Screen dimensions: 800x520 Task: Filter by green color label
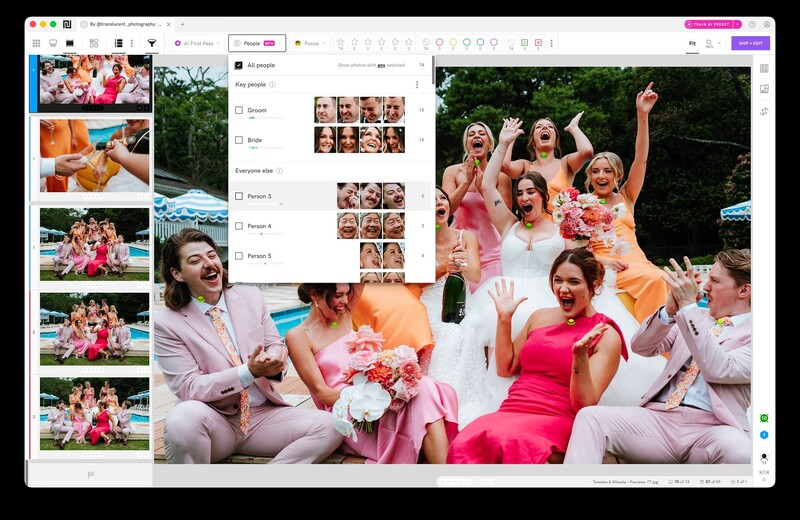pos(467,42)
